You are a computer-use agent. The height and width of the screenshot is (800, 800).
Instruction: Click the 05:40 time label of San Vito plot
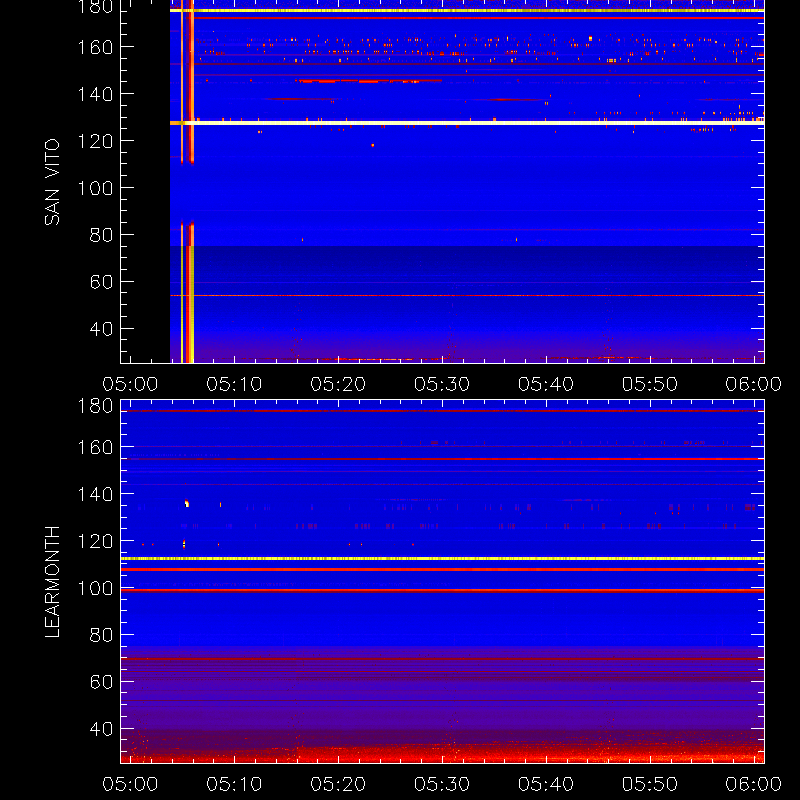click(546, 384)
